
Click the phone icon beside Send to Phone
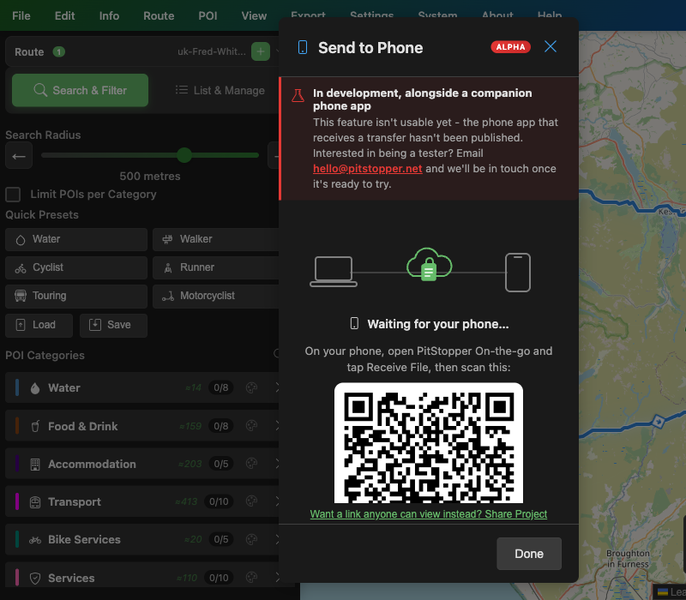pyautogui.click(x=302, y=47)
